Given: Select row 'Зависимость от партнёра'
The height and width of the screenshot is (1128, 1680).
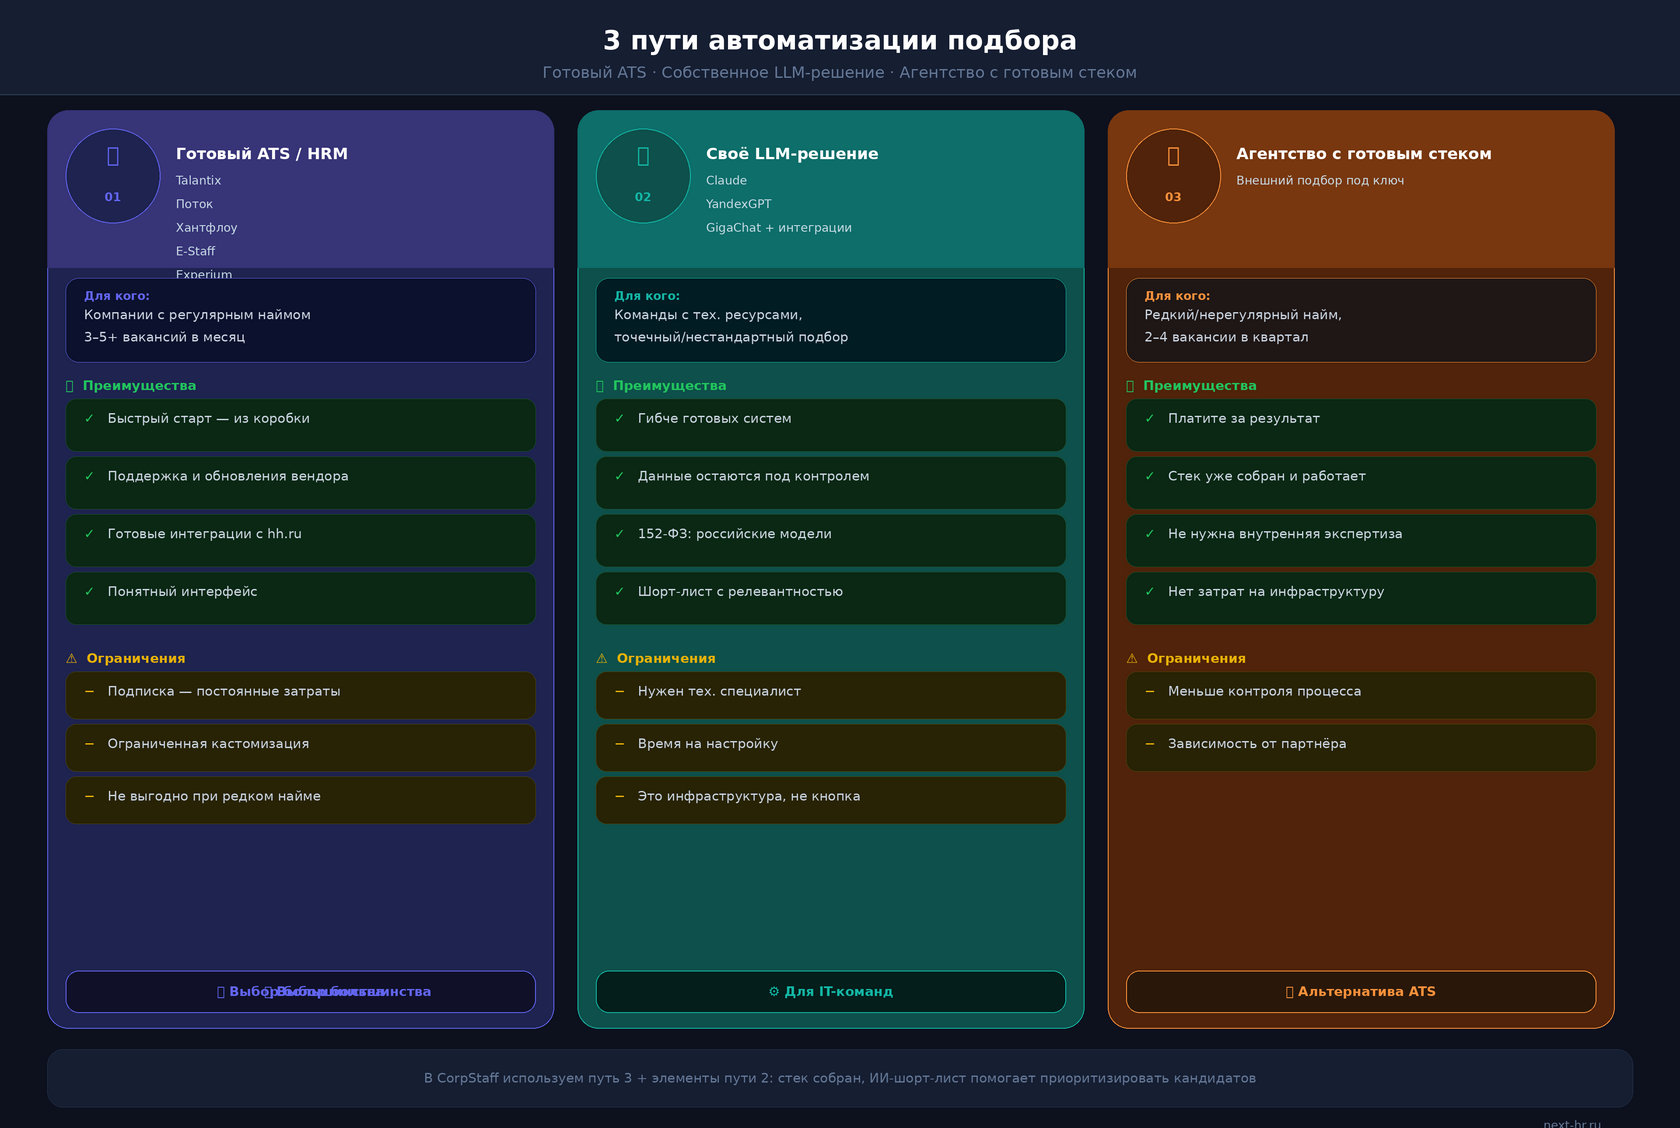Looking at the screenshot, I should [x=1361, y=748].
